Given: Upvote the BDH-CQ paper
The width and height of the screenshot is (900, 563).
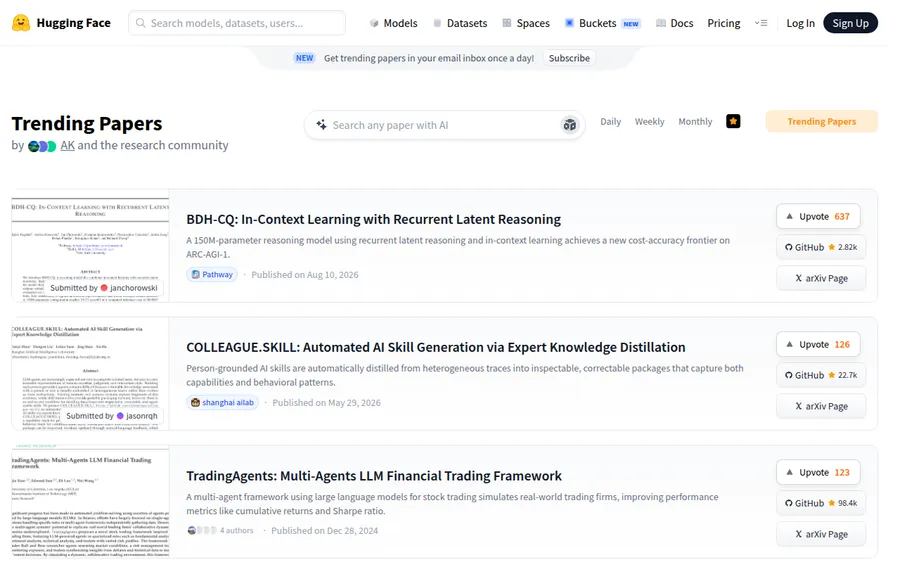Looking at the screenshot, I should tap(818, 216).
